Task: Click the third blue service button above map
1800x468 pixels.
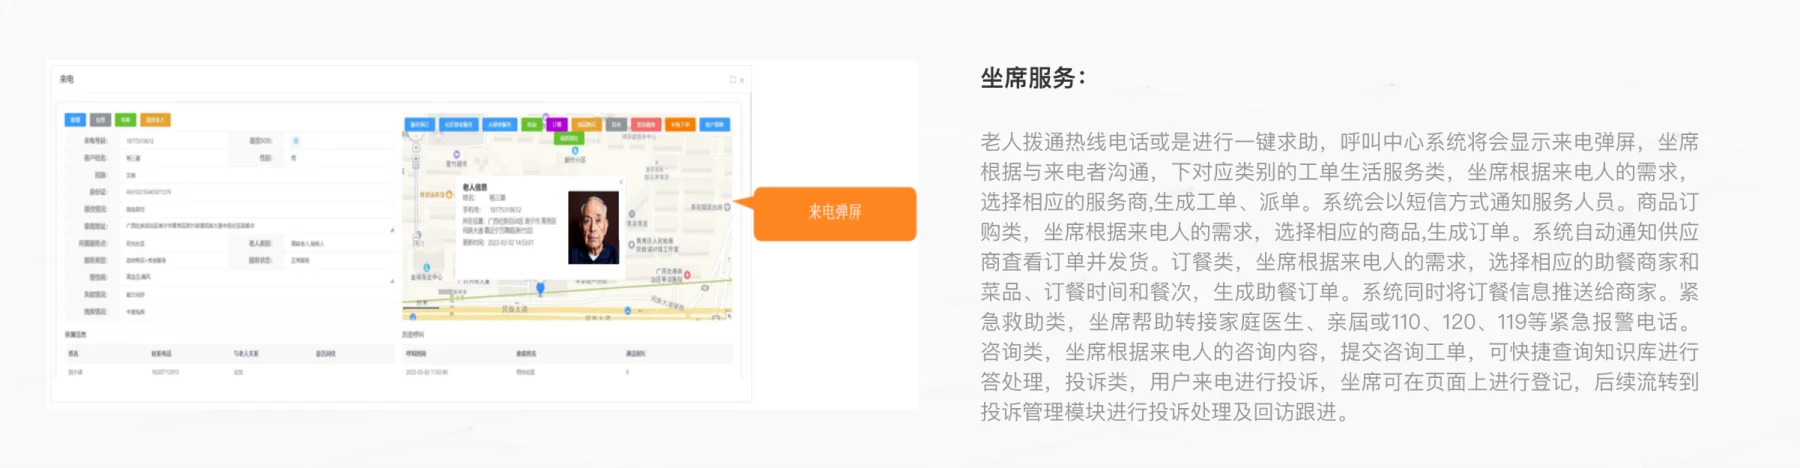Action: [500, 125]
